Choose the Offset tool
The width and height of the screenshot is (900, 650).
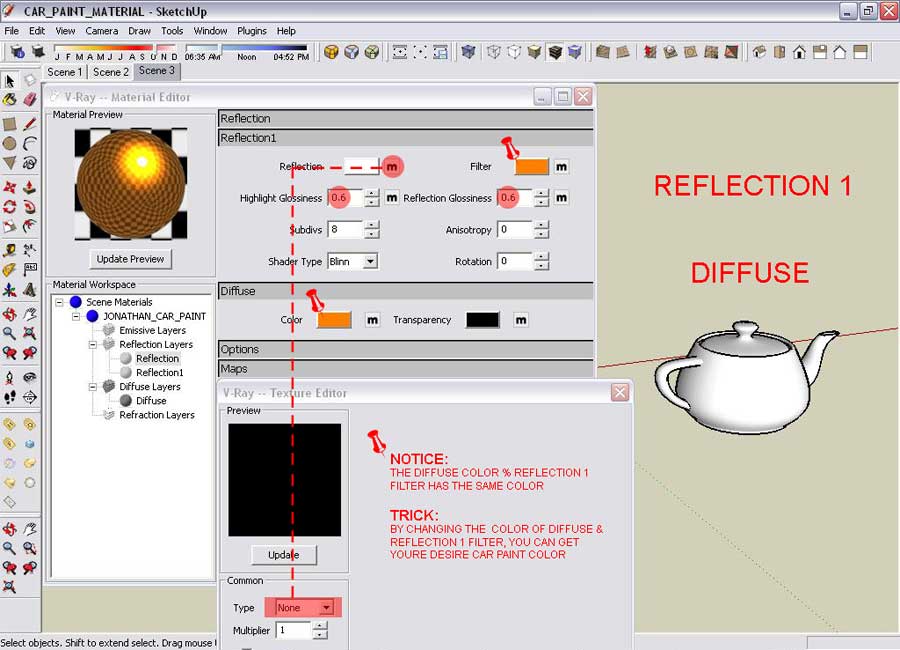[30, 226]
